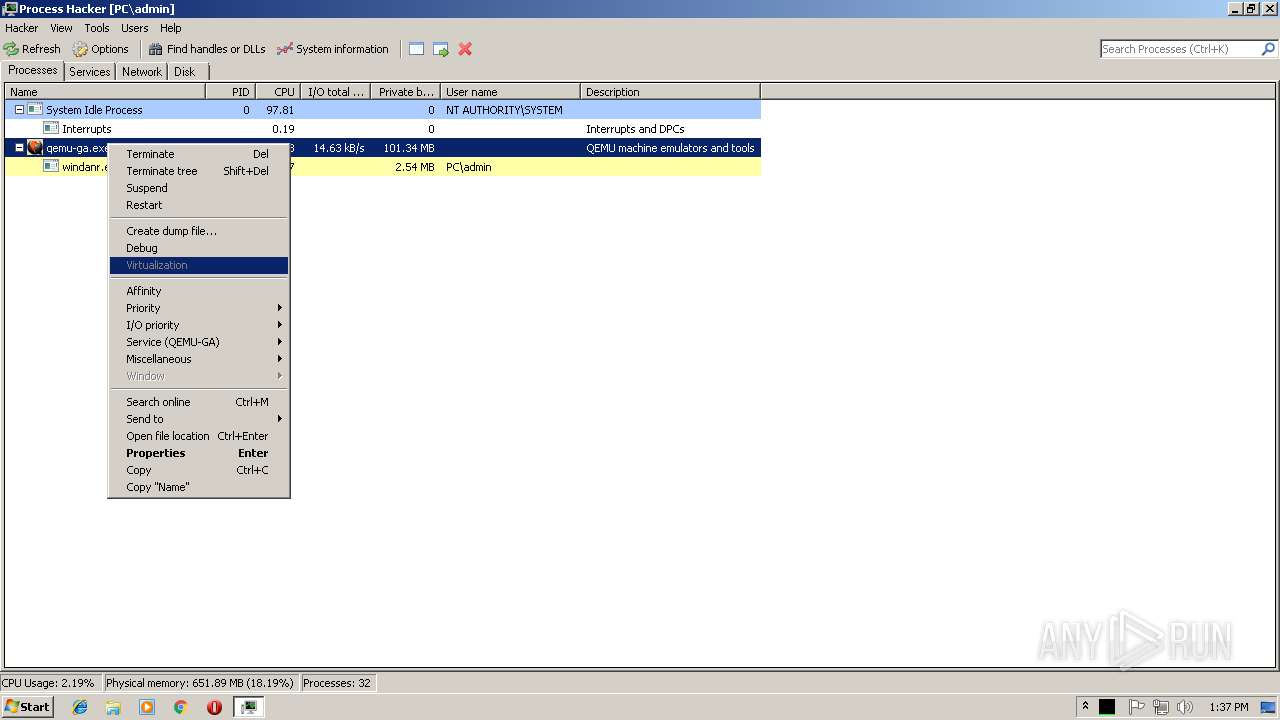Open System information window
Screen dimensions: 1280x720
click(x=333, y=49)
